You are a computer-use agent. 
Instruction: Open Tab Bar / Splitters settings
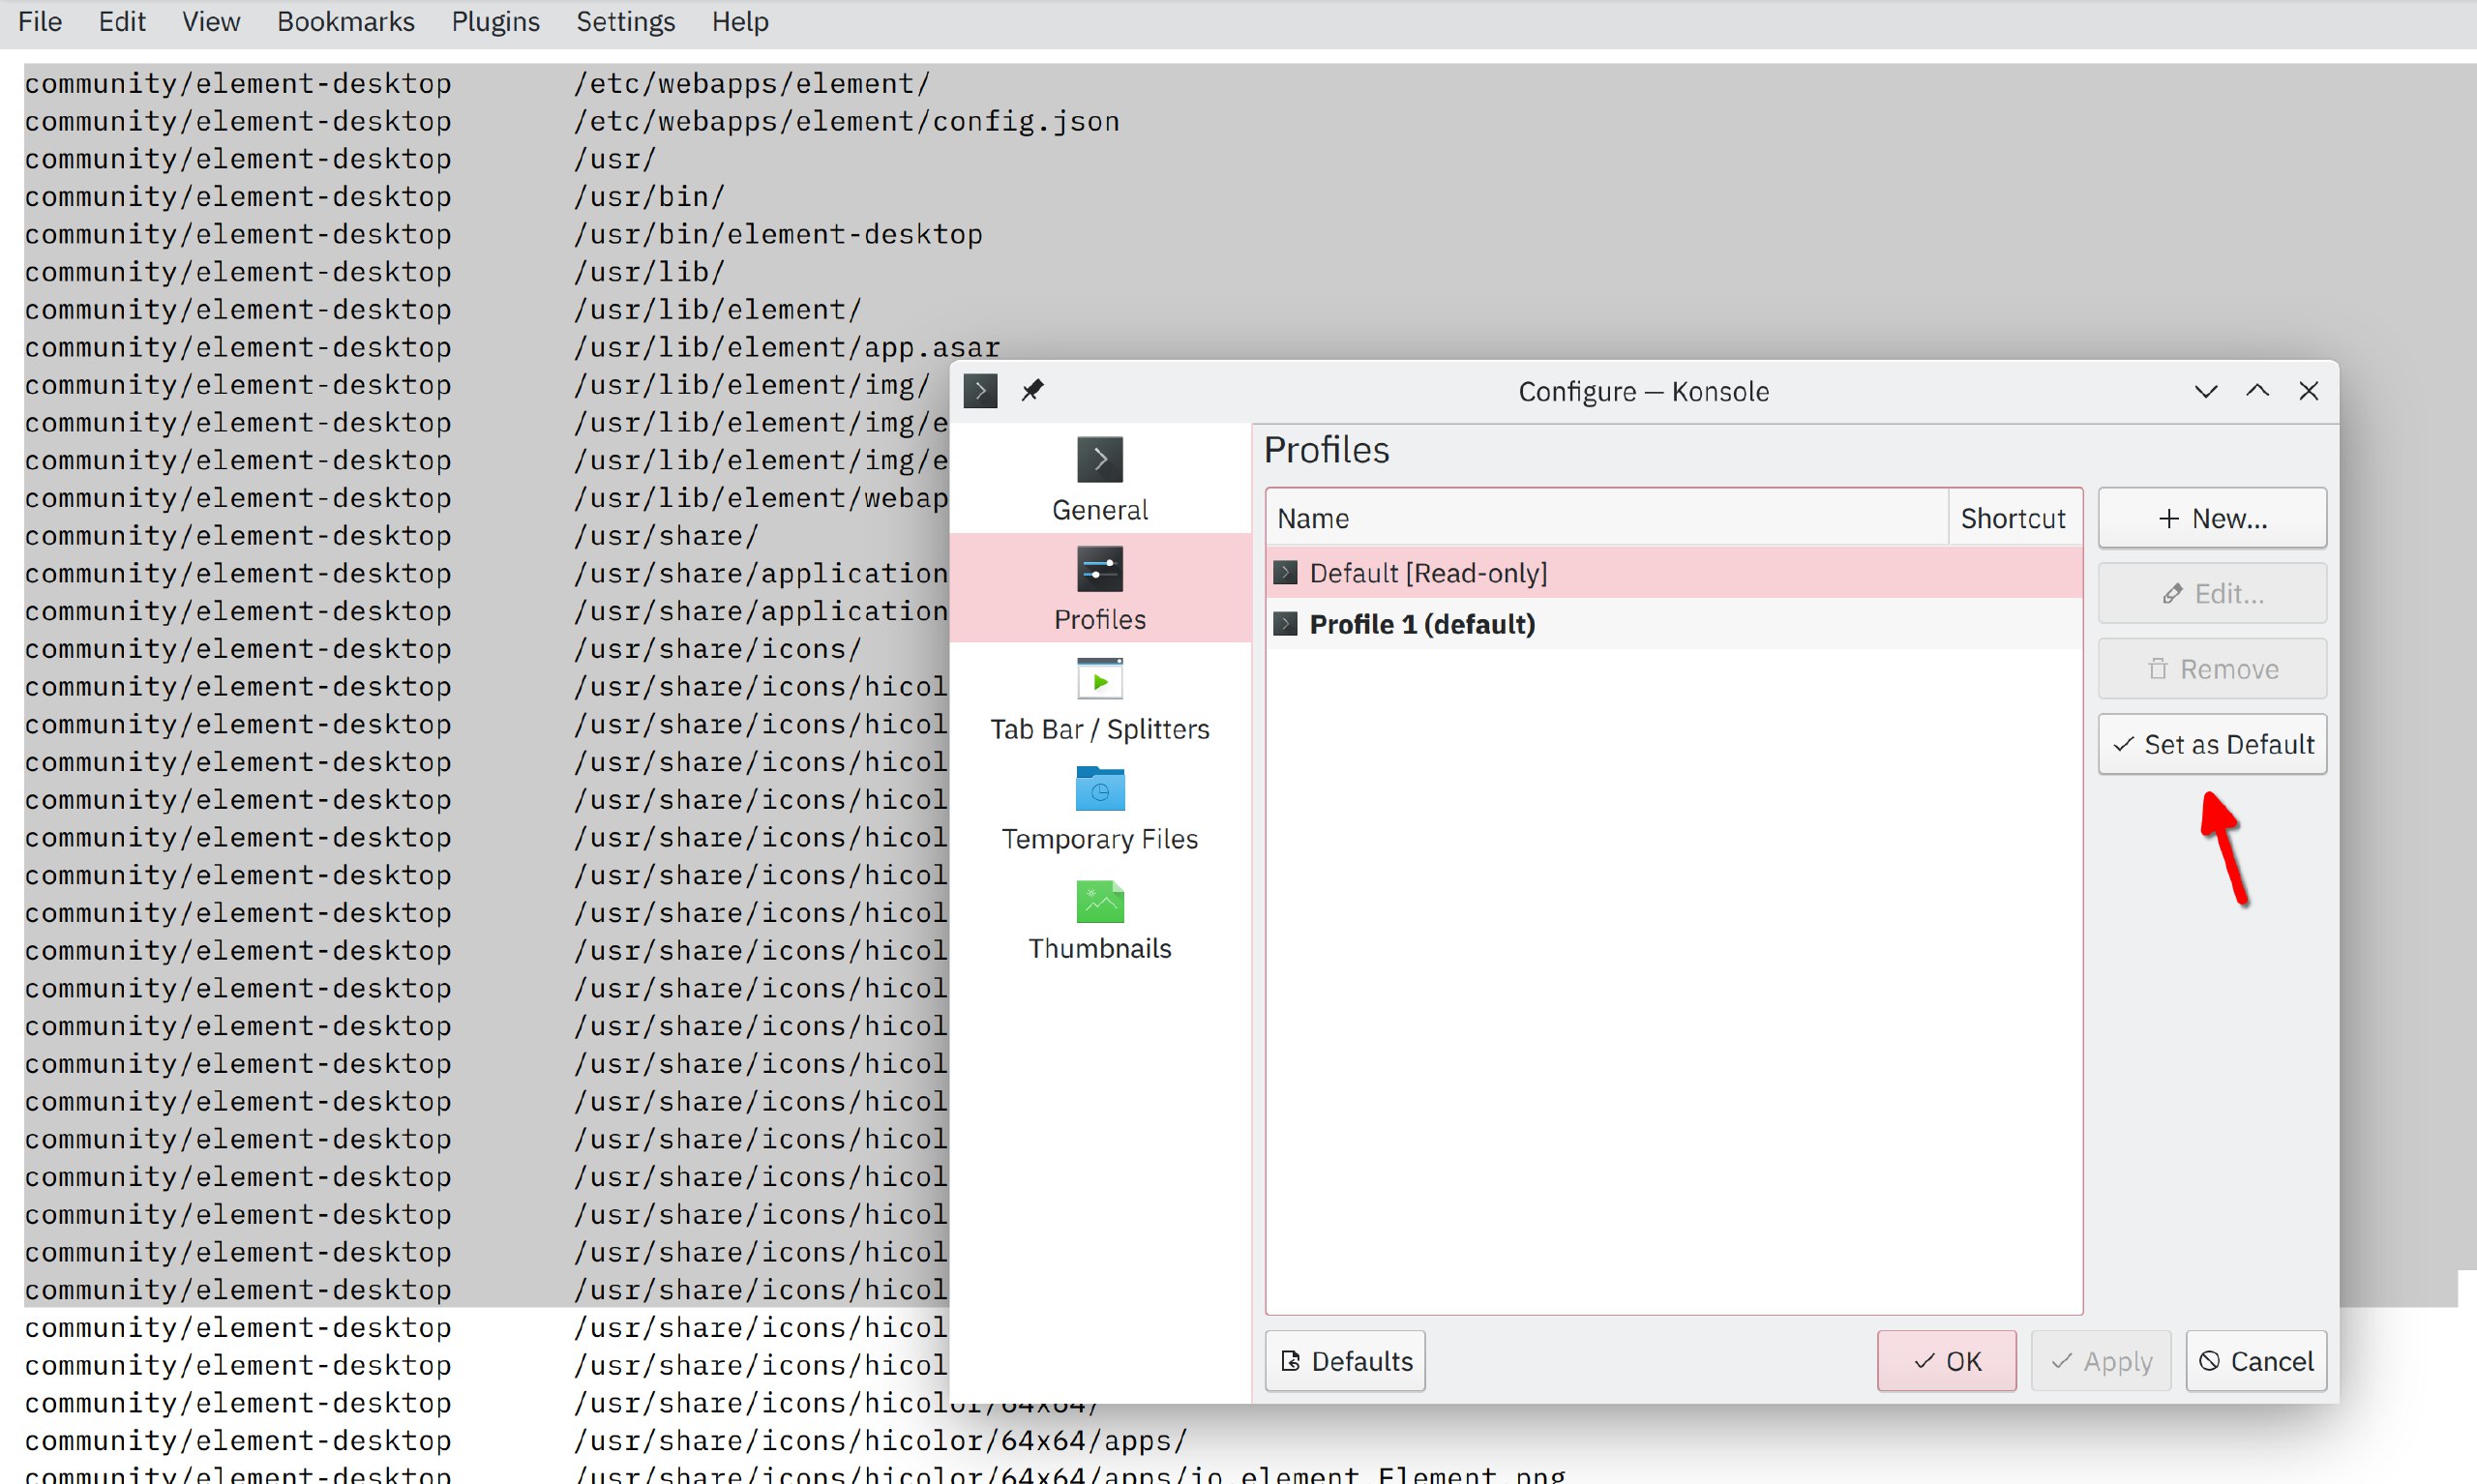(x=1100, y=698)
